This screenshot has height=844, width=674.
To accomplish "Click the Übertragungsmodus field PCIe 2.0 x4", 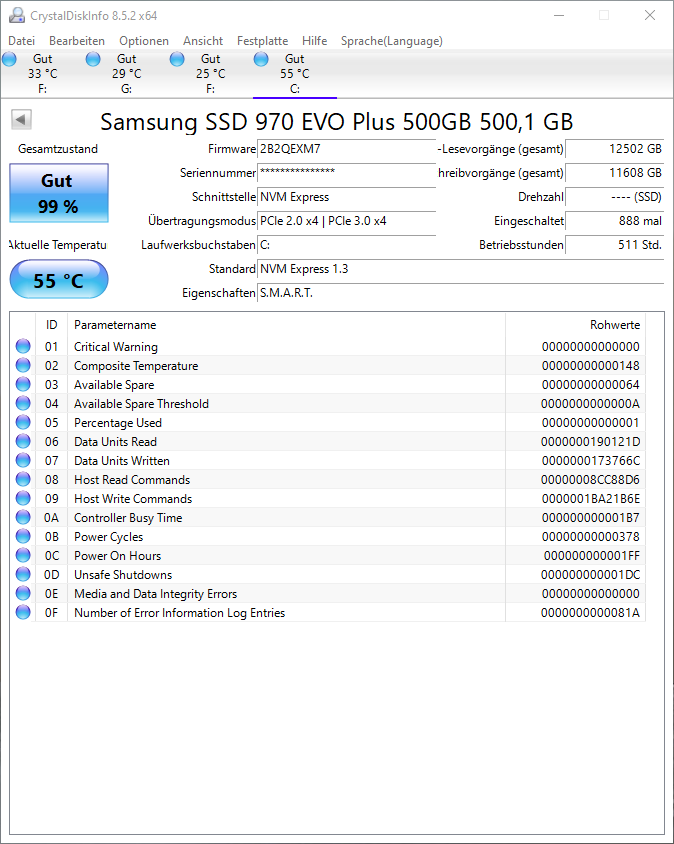I will [346, 221].
